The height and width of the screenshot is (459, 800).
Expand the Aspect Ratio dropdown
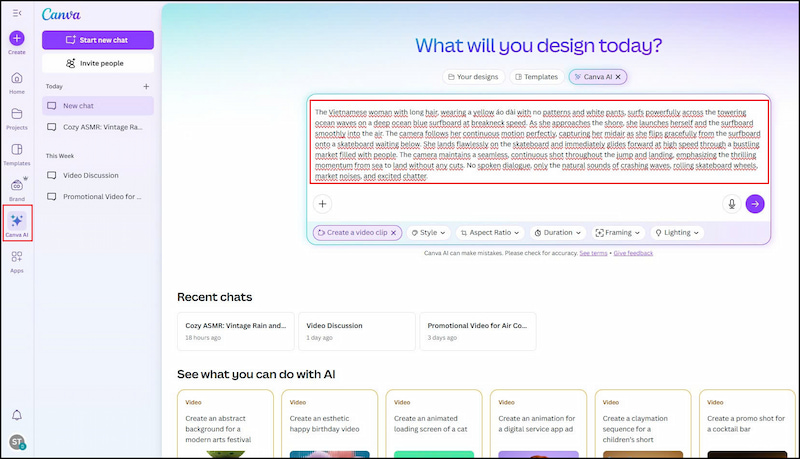tap(490, 233)
